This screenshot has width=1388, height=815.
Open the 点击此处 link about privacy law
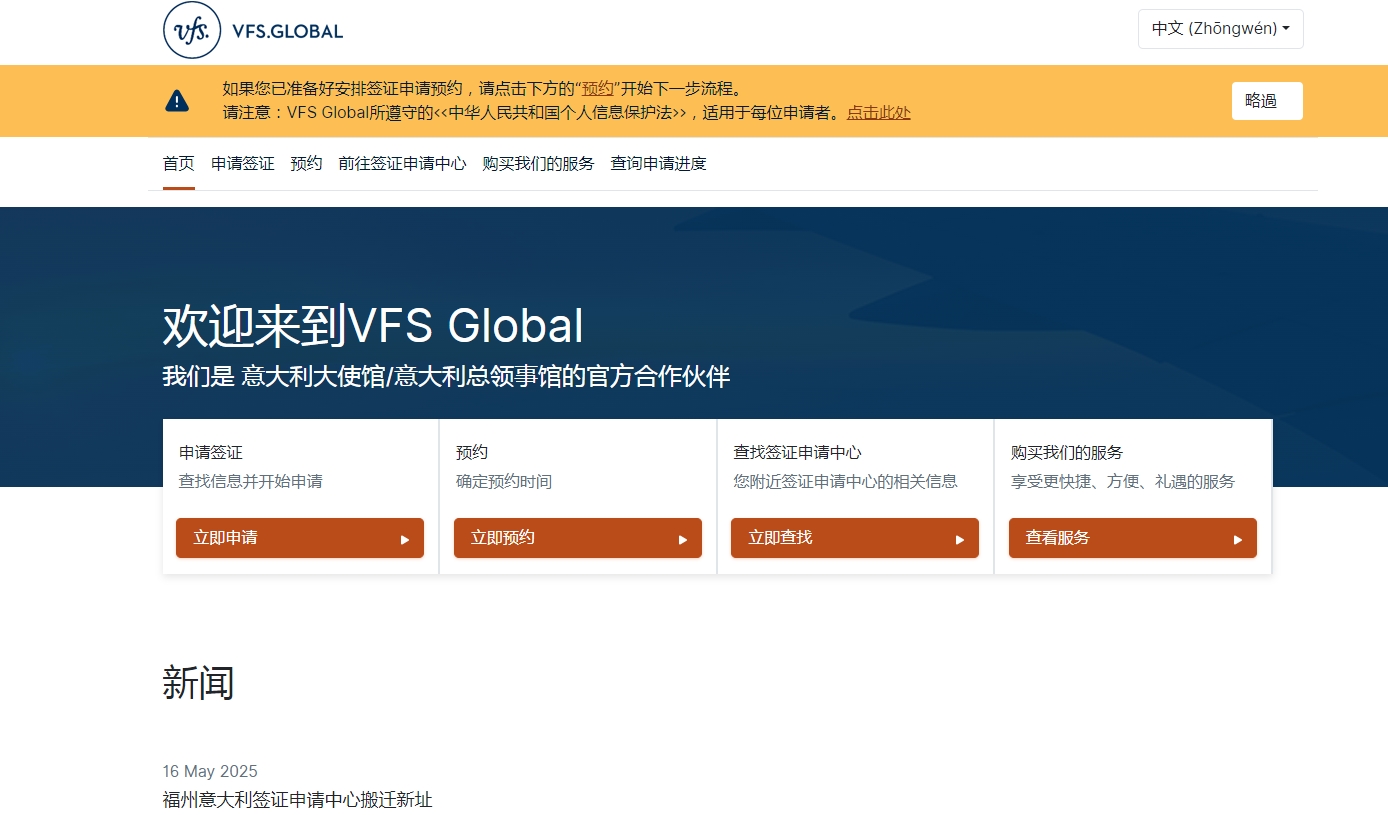tap(879, 113)
